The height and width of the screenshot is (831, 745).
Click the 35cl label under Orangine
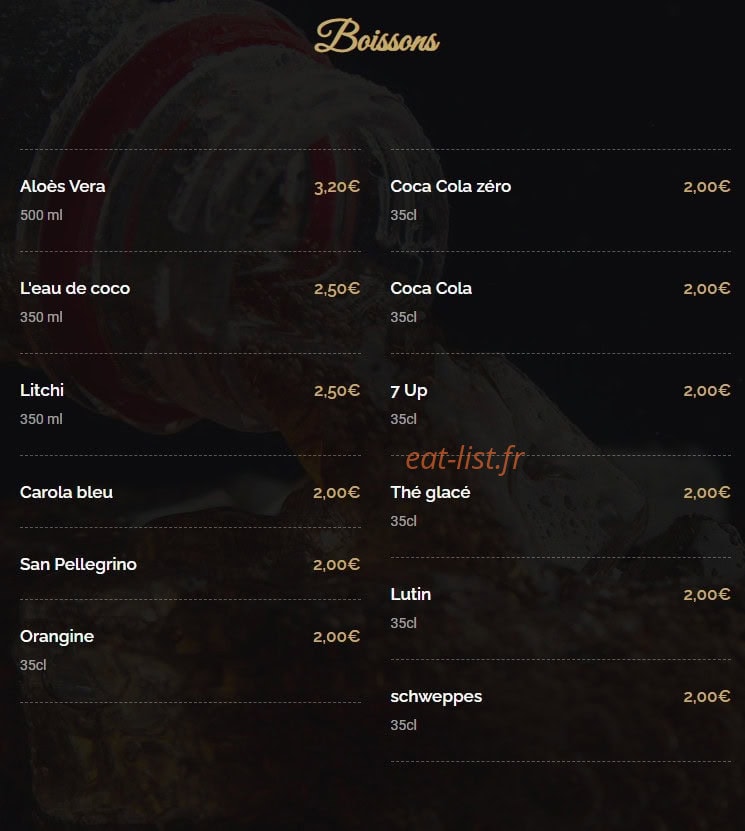(33, 665)
